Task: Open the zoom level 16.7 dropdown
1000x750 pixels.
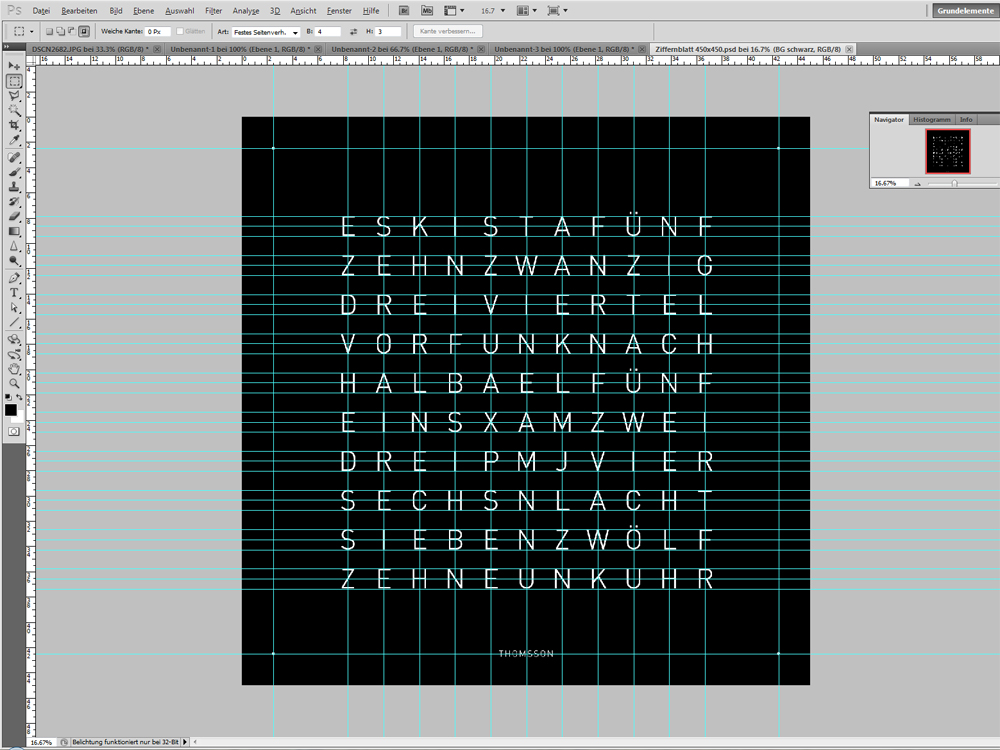Action: (492, 10)
